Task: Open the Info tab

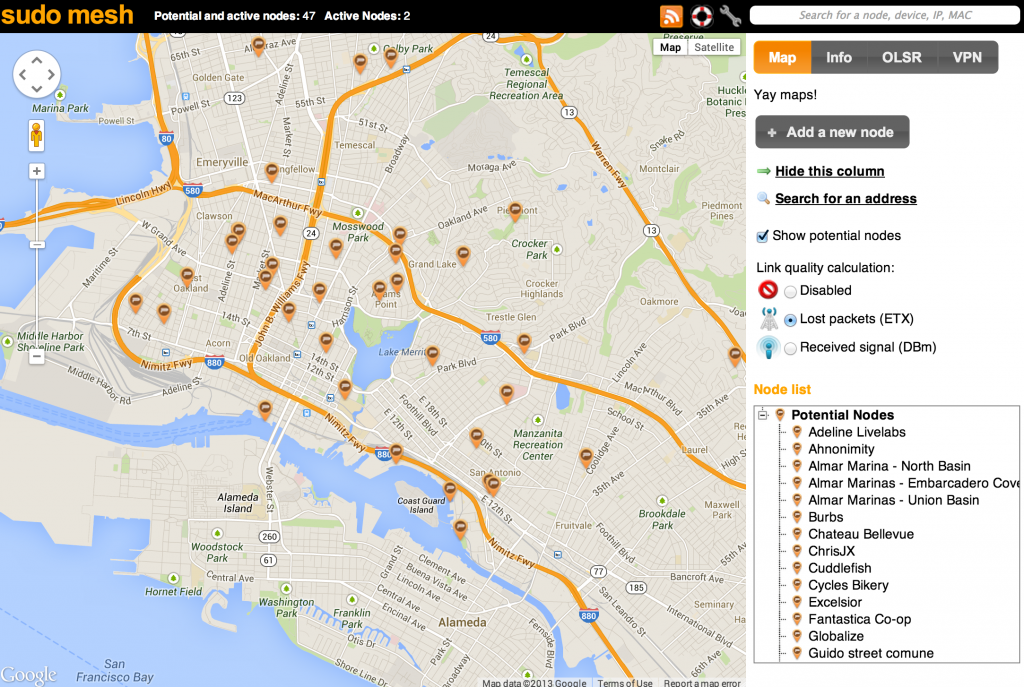Action: [x=839, y=57]
